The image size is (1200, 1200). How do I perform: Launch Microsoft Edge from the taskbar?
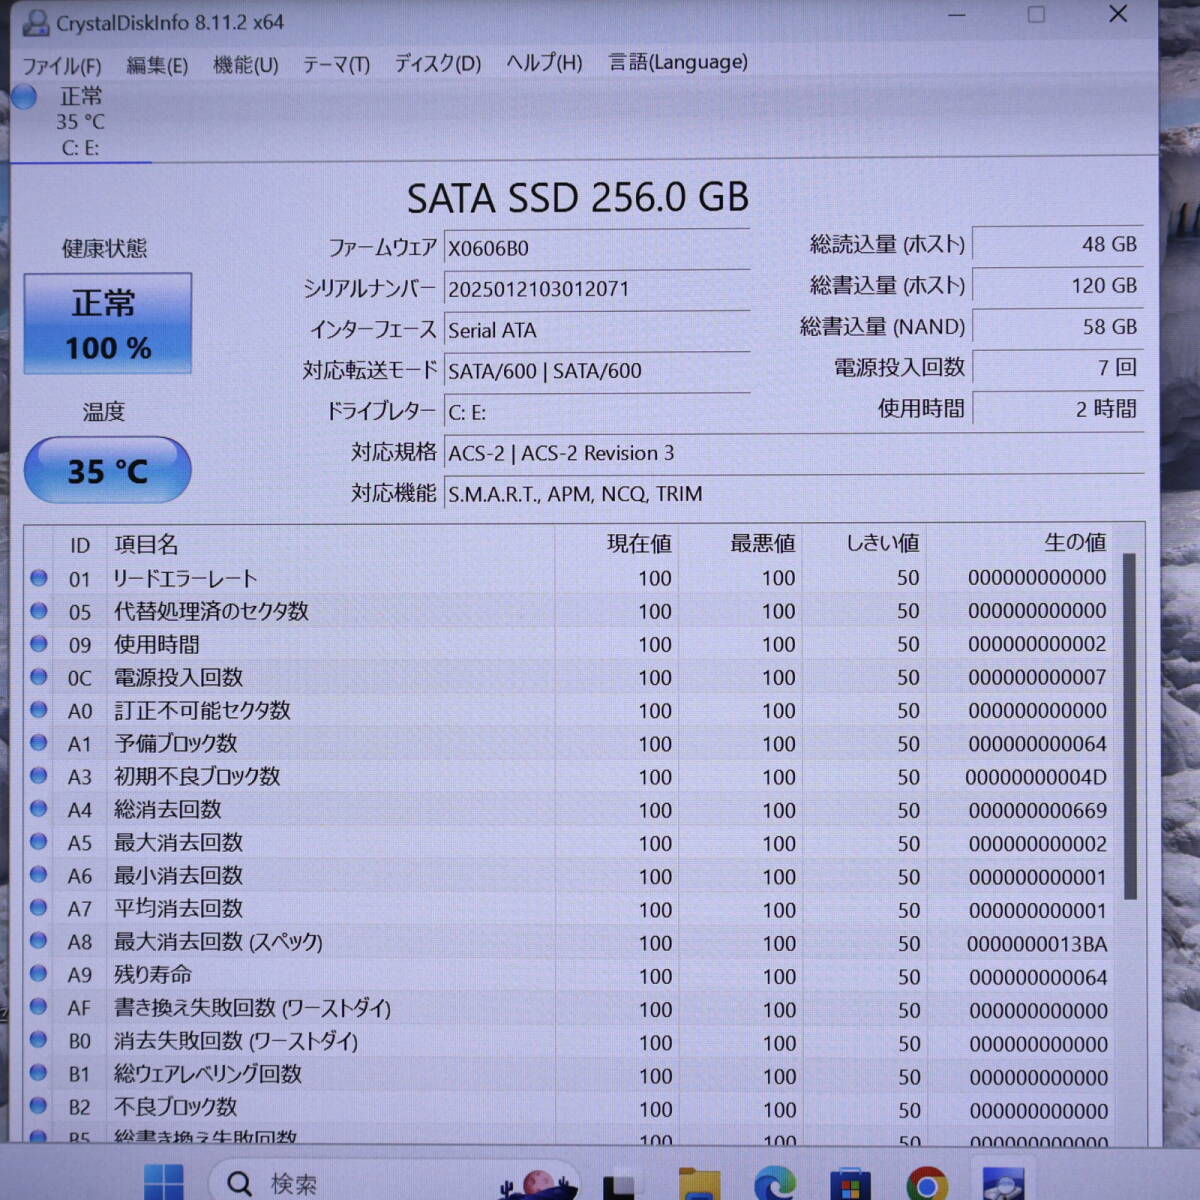775,1183
